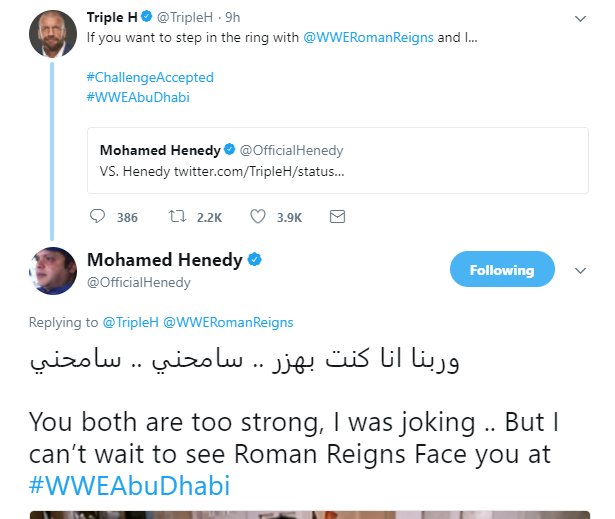Click the reply icon under Triple H's tweet
The image size is (615, 519).
pyautogui.click(x=98, y=216)
